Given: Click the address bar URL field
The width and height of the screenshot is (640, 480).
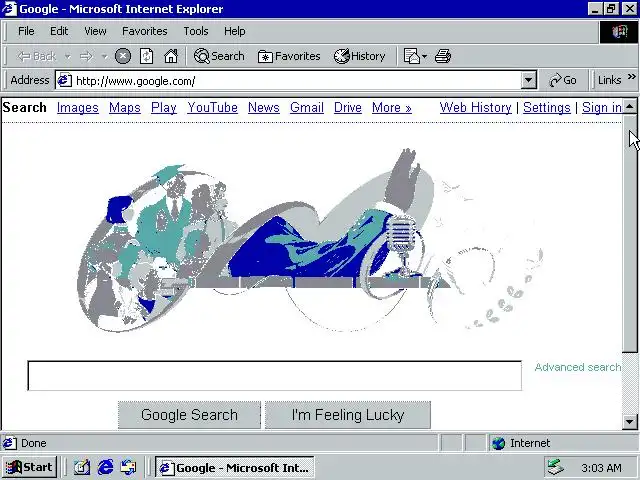Looking at the screenshot, I should tap(289, 80).
